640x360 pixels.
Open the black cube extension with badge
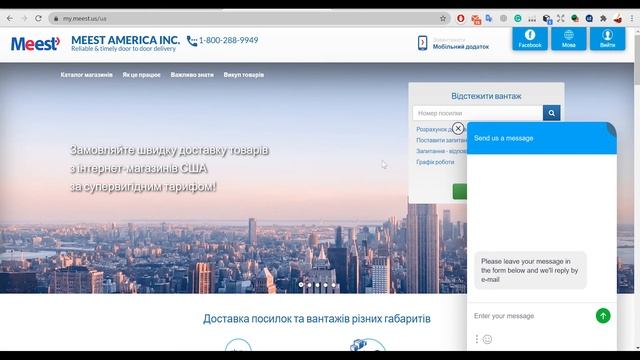pos(547,19)
